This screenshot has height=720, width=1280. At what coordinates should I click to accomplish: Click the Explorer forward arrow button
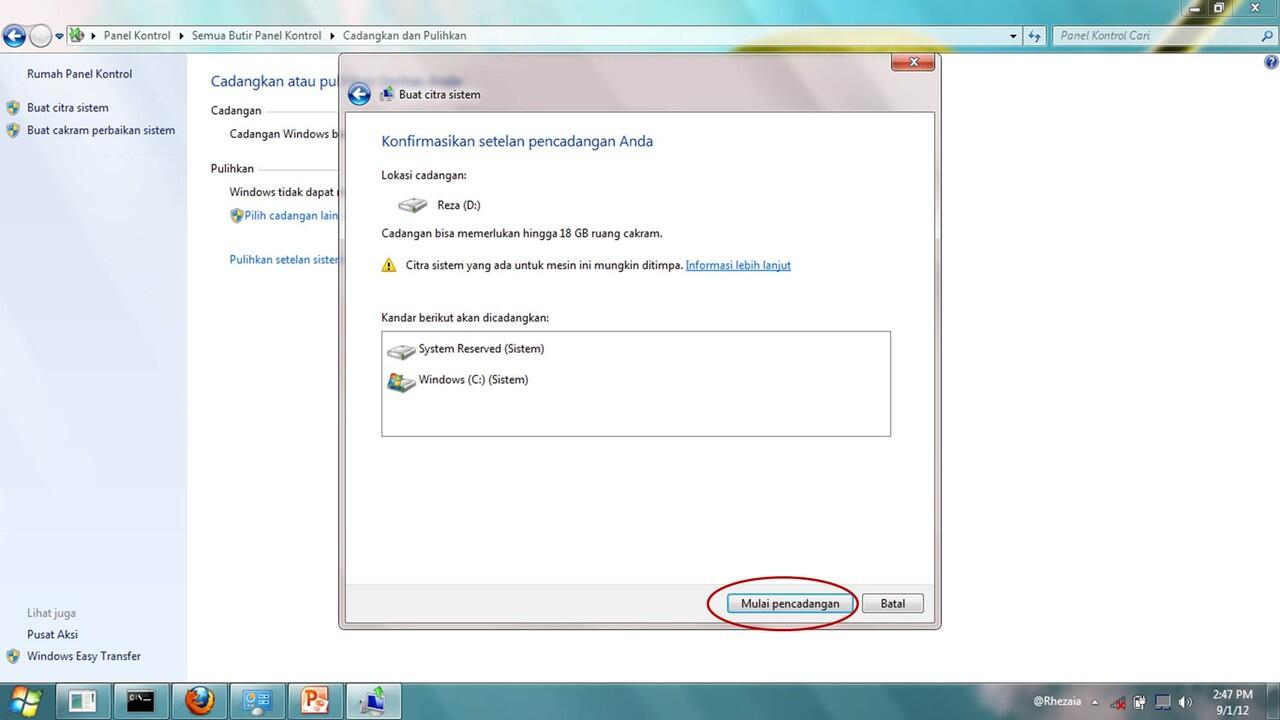point(40,36)
